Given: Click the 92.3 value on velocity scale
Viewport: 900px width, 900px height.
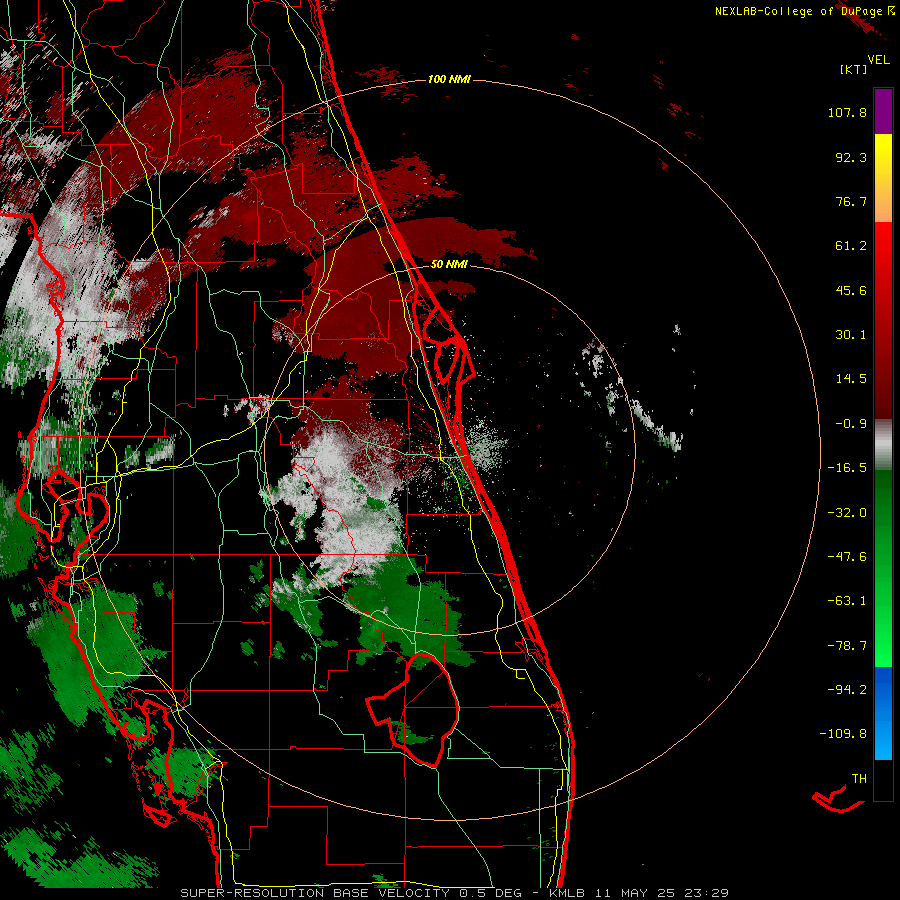Looking at the screenshot, I should (x=851, y=157).
